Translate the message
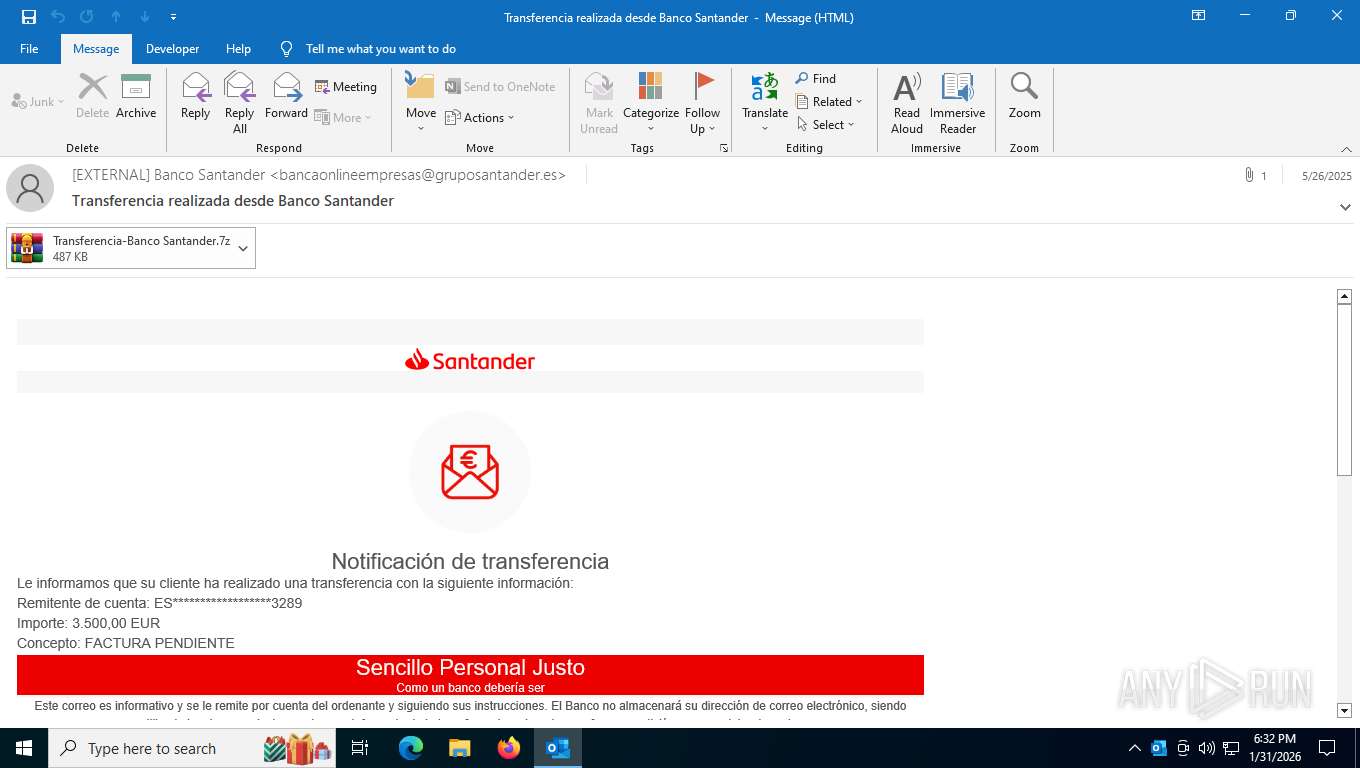Screen dimensions: 1360x768 (765, 103)
